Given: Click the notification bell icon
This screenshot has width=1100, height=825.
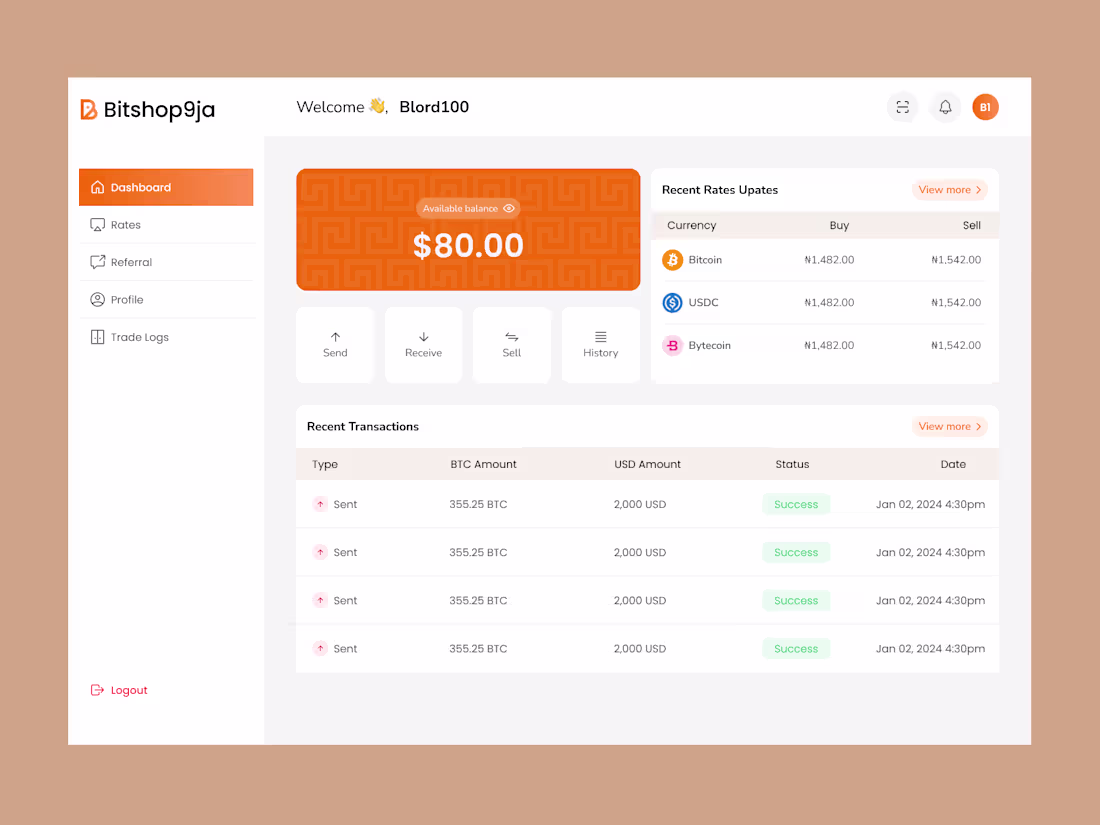Looking at the screenshot, I should point(944,107).
